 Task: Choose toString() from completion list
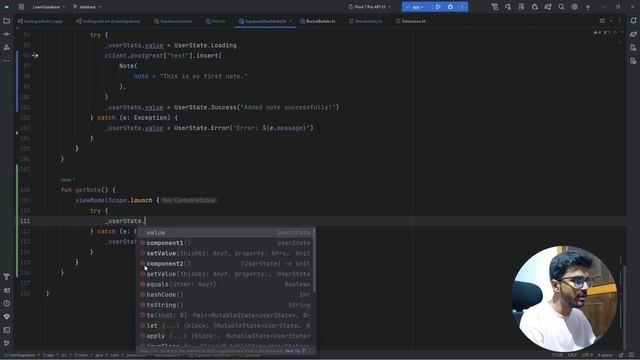pos(225,305)
